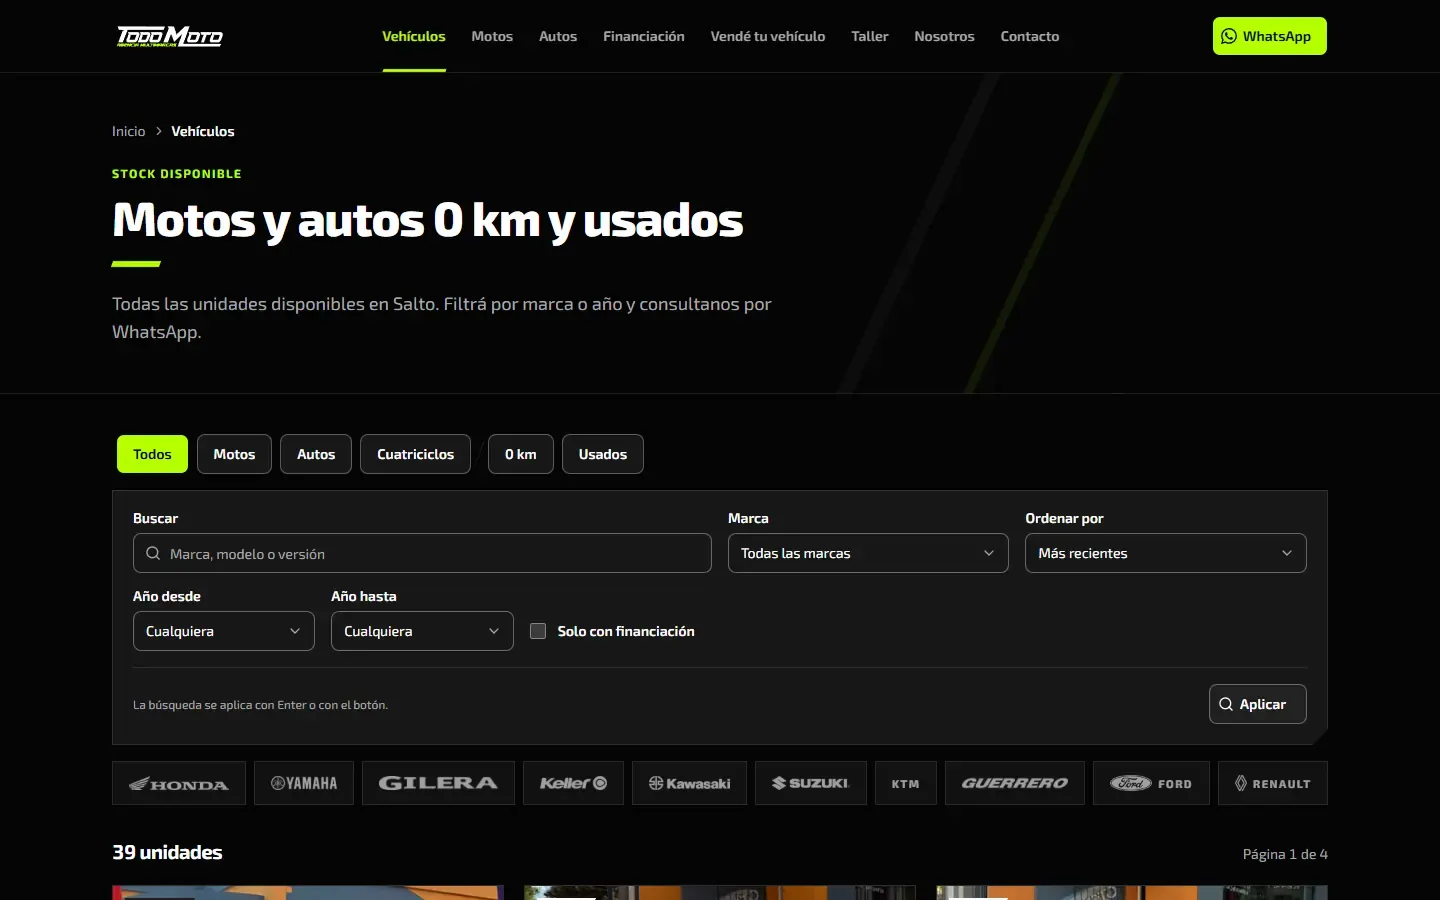The height and width of the screenshot is (900, 1440).
Task: Select the Todos filter chip
Action: coord(152,454)
